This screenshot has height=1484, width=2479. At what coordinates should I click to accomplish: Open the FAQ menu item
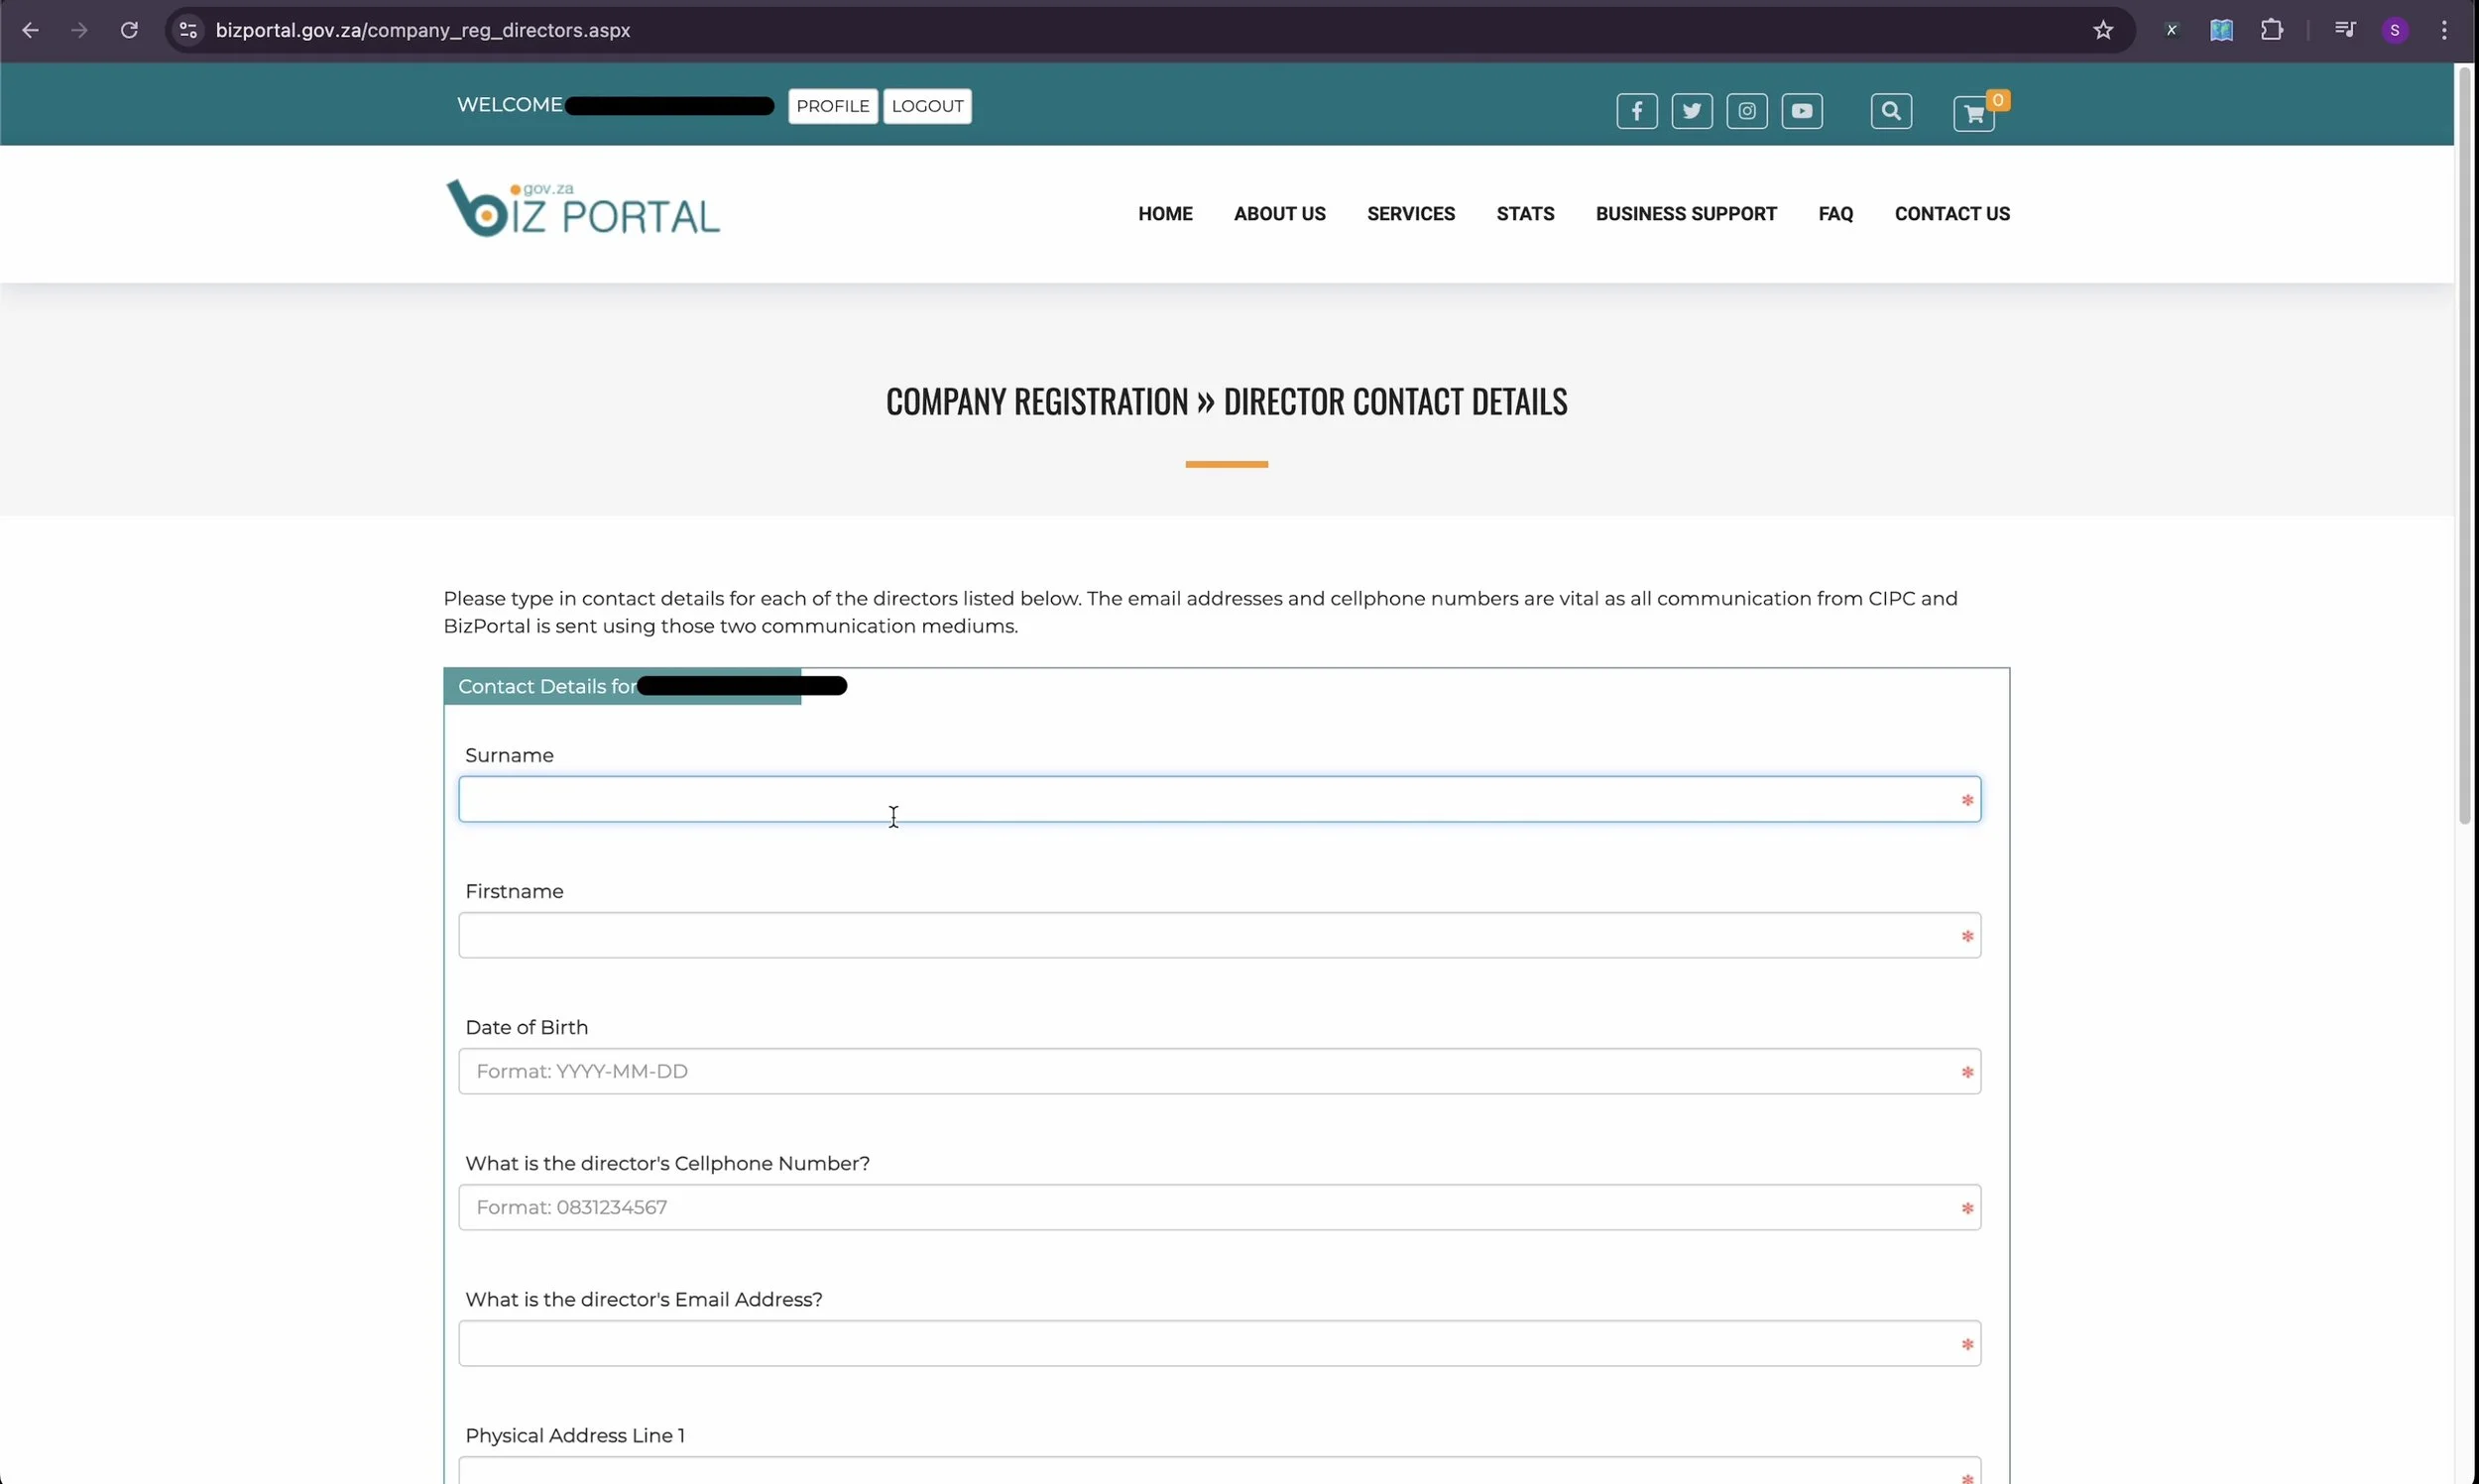point(1835,214)
